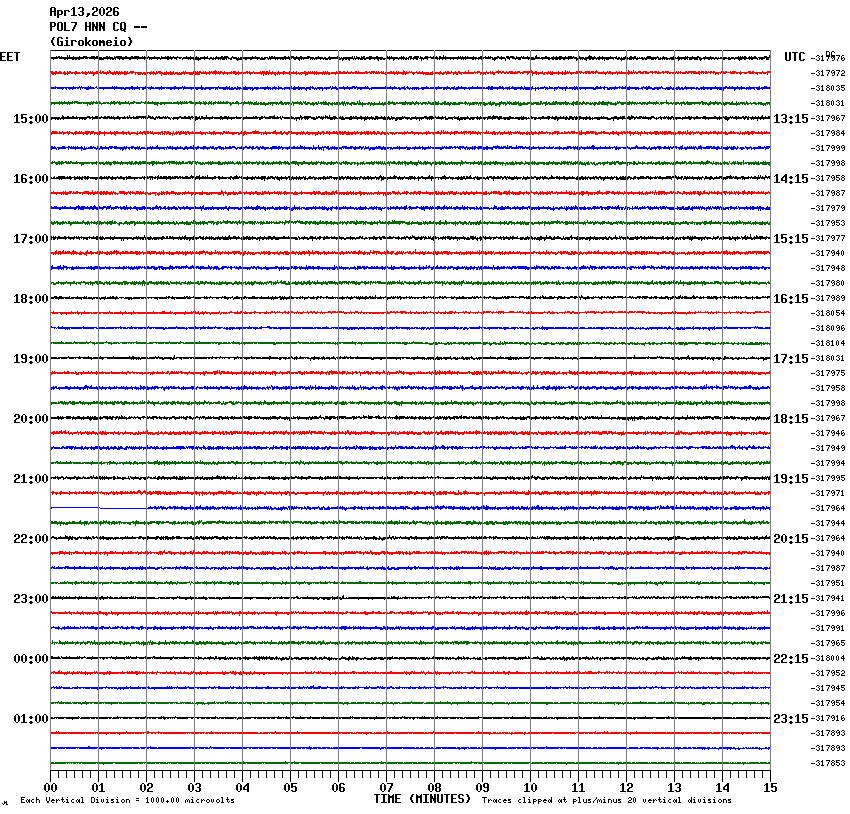Select the last offset value -317853

pyautogui.click(x=828, y=763)
